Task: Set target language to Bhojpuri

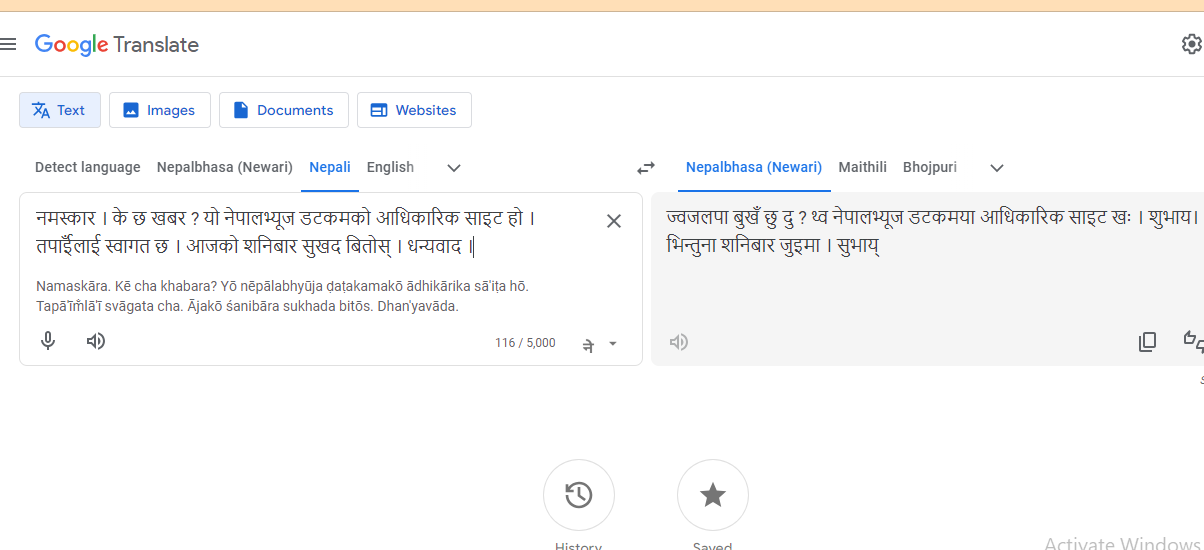Action: (x=930, y=167)
